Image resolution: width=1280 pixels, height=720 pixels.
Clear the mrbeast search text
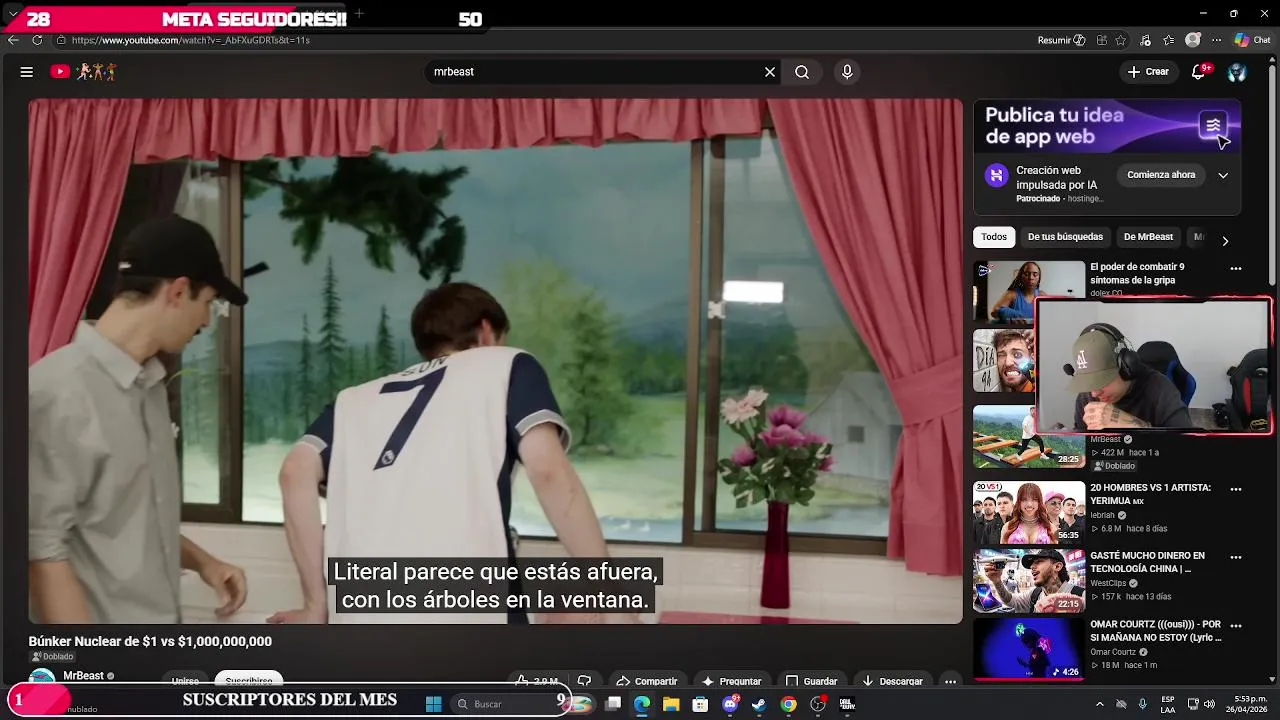point(770,72)
